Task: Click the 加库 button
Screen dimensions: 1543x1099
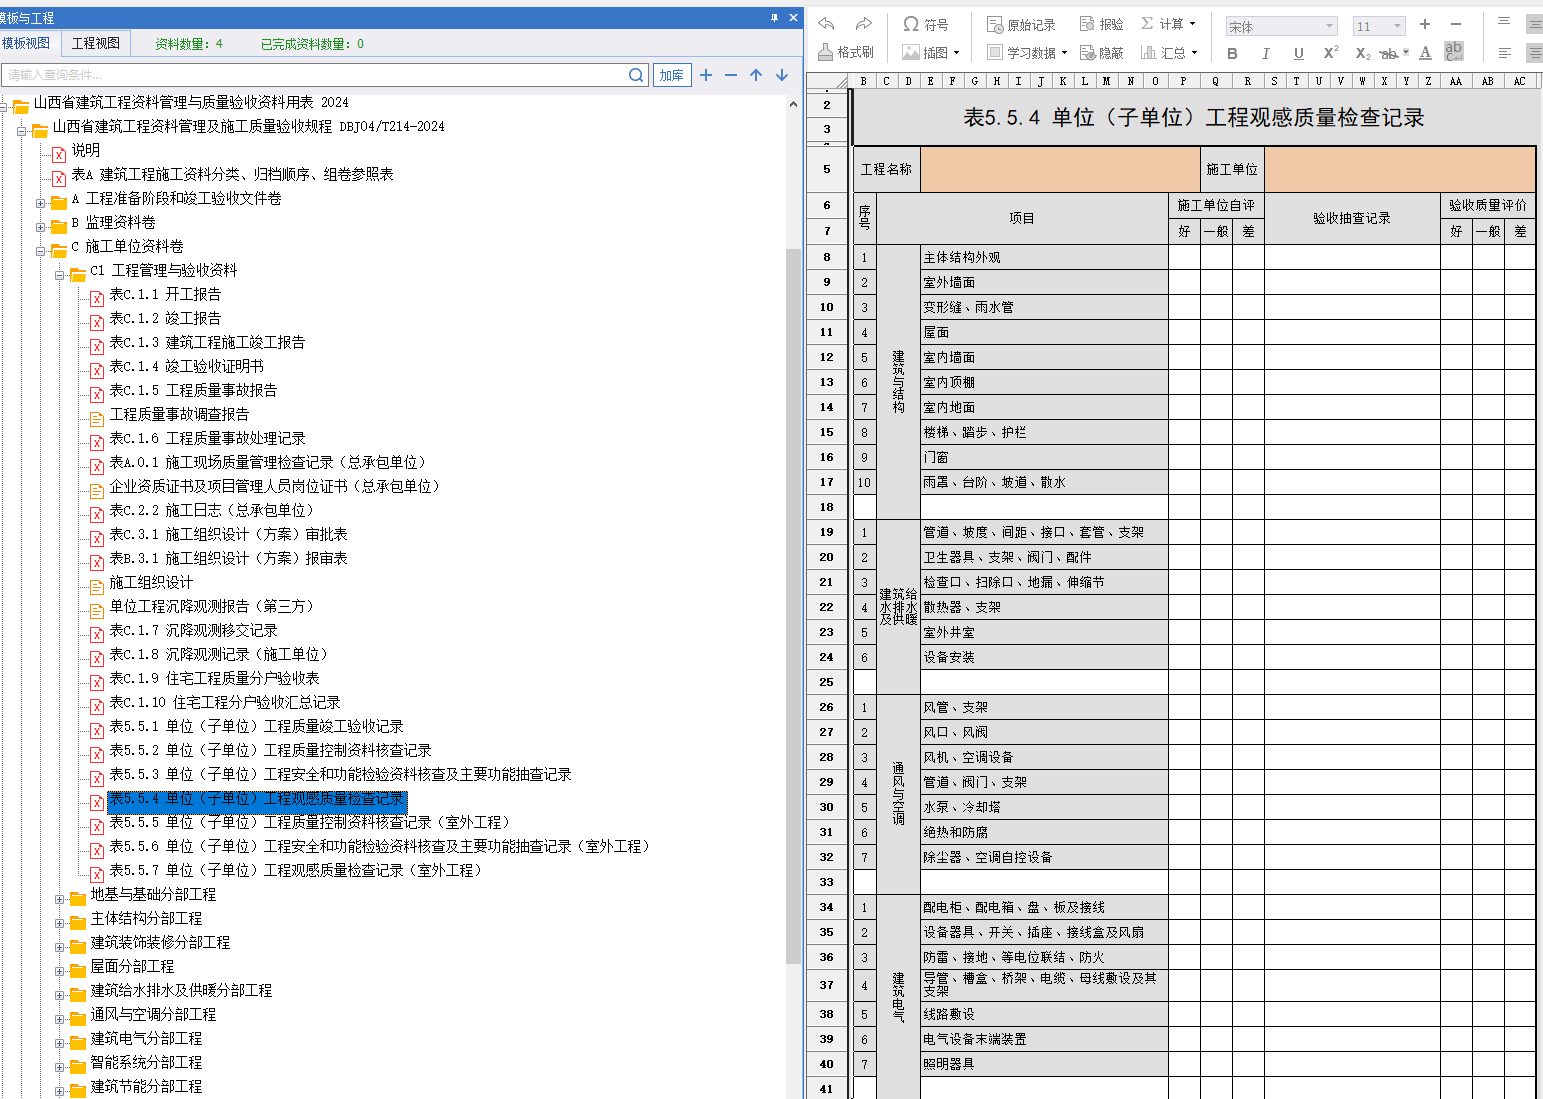Action: pyautogui.click(x=672, y=75)
